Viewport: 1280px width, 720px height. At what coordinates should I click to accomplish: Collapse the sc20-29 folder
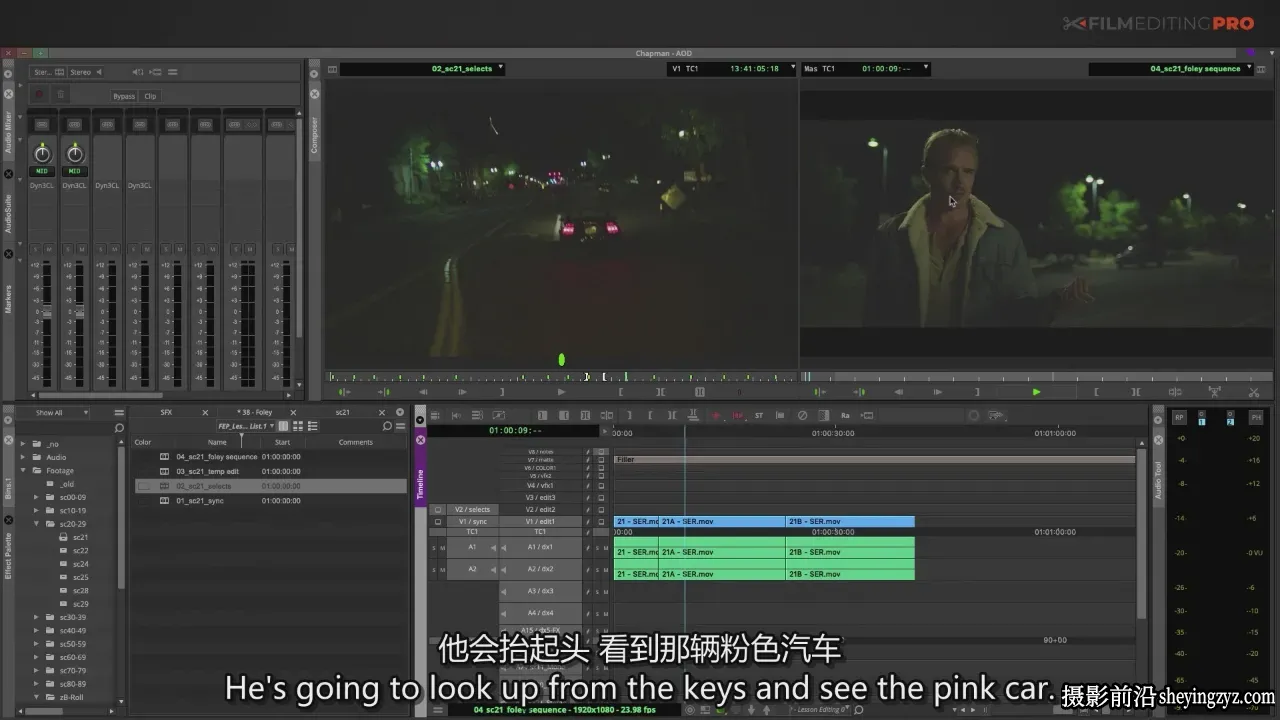37,524
